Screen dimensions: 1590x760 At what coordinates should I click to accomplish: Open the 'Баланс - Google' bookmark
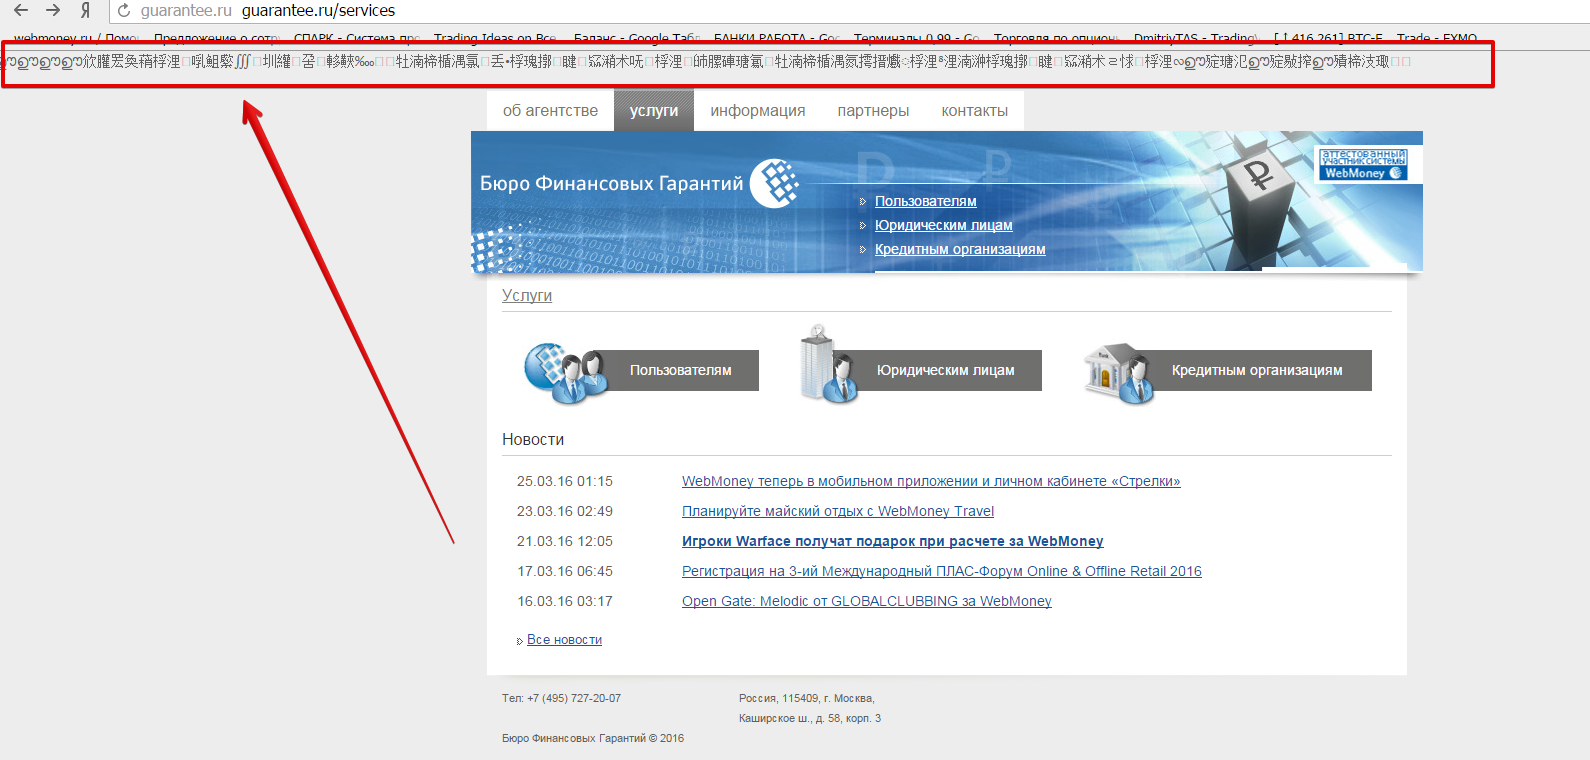tap(636, 38)
